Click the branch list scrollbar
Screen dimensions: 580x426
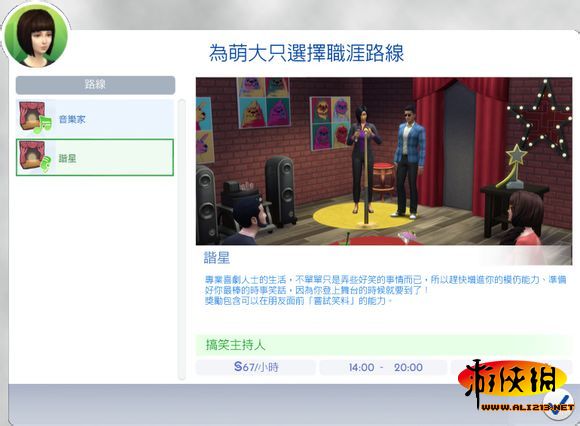coord(182,239)
